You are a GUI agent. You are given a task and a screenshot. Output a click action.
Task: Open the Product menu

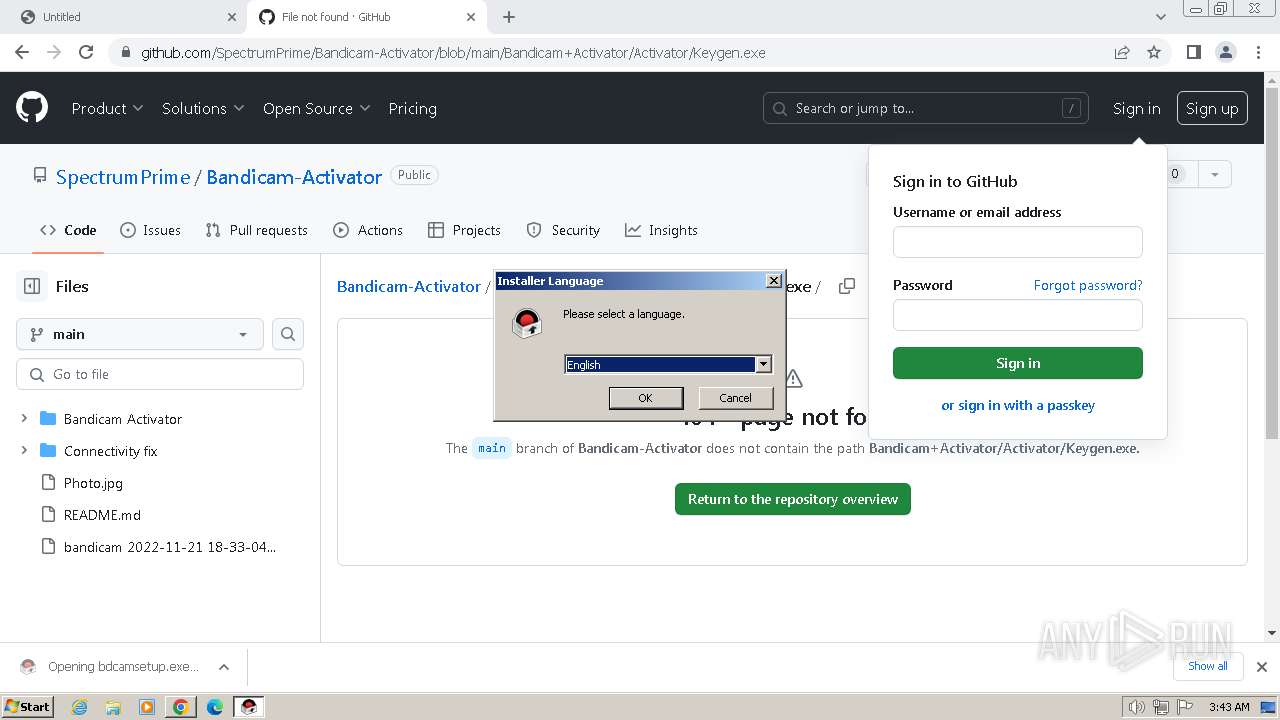(x=107, y=108)
